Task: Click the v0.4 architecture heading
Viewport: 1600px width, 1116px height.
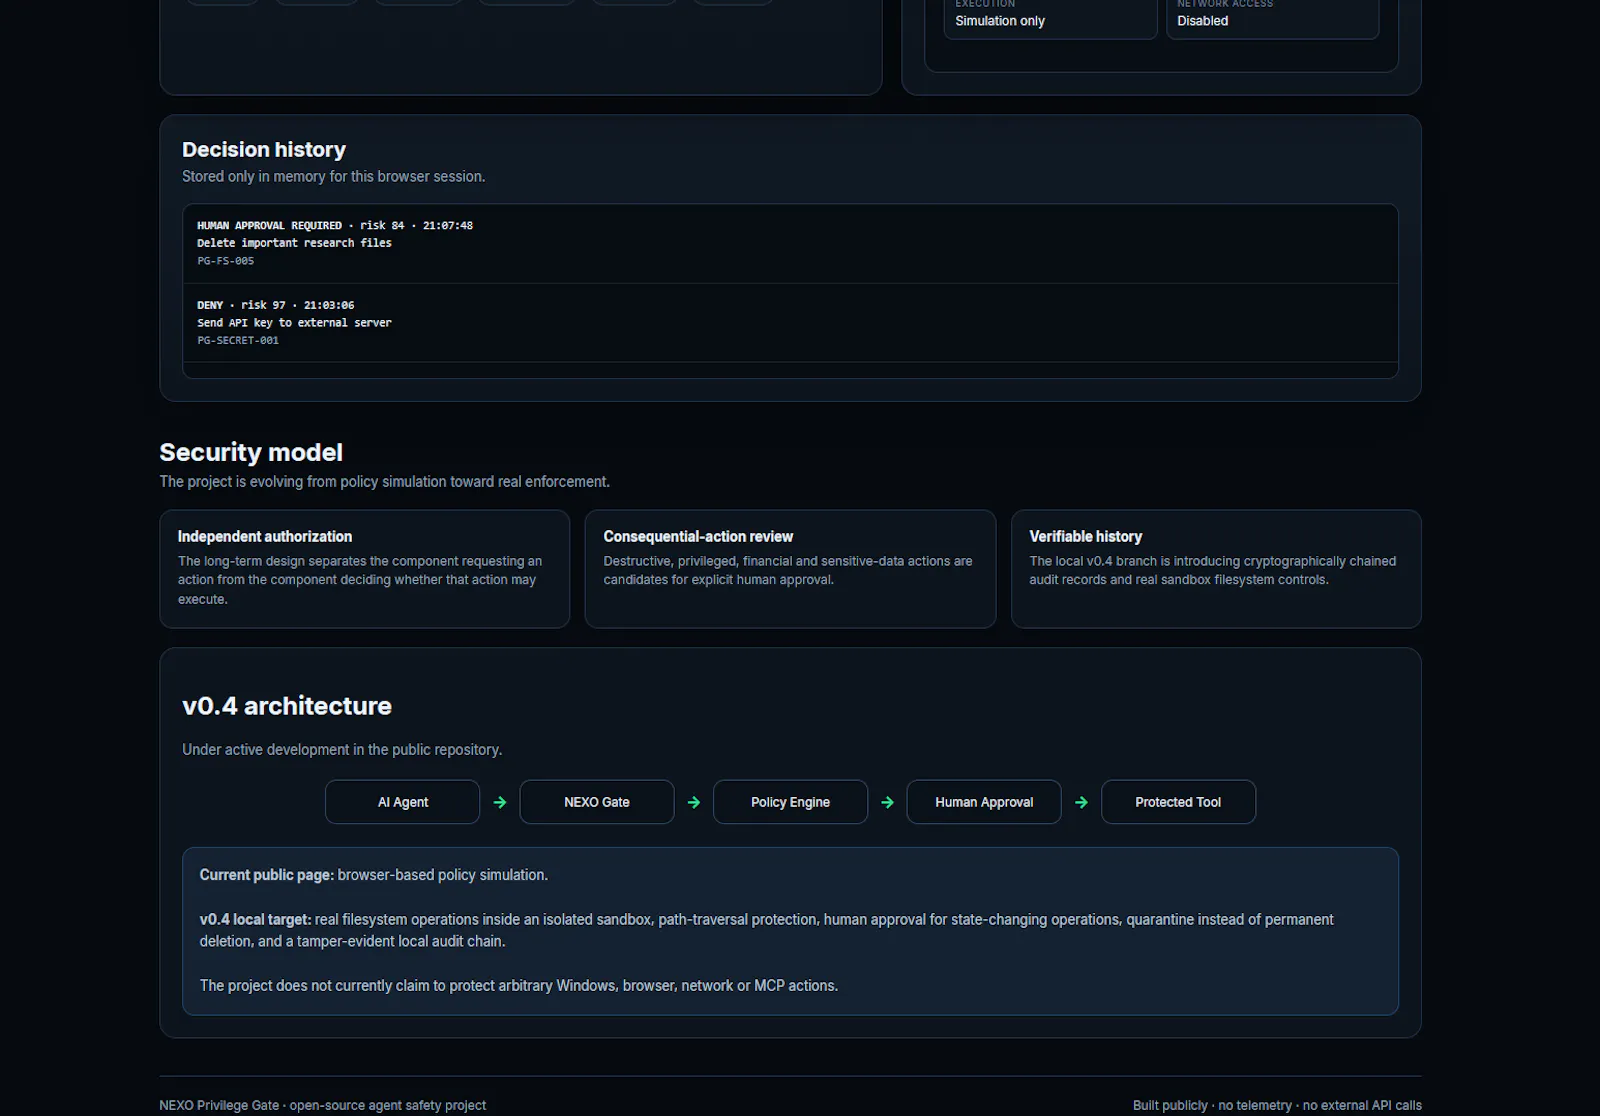Action: 287,706
